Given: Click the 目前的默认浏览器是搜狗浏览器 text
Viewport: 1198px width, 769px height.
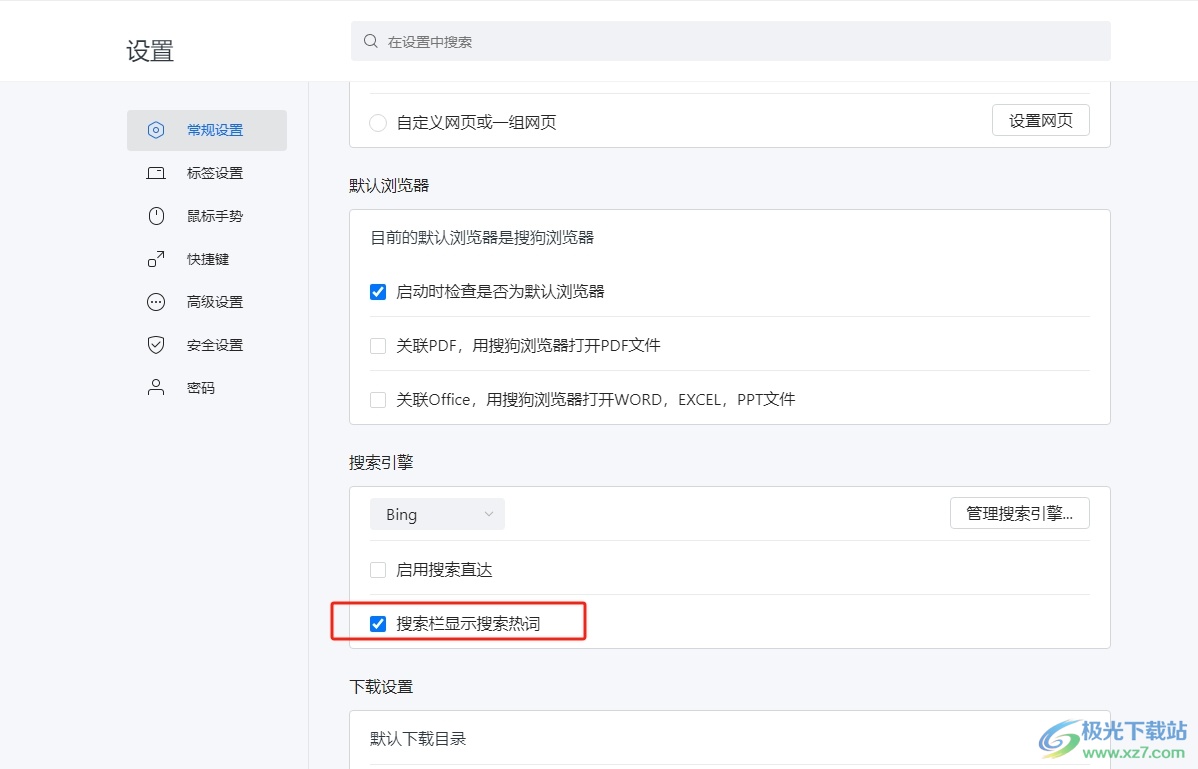Looking at the screenshot, I should (482, 237).
